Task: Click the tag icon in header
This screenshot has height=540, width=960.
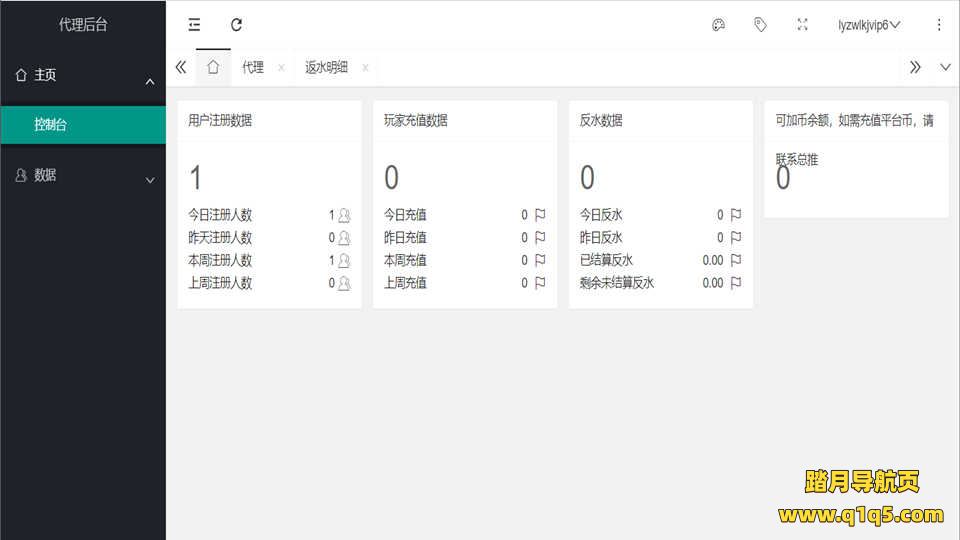Action: [x=760, y=25]
